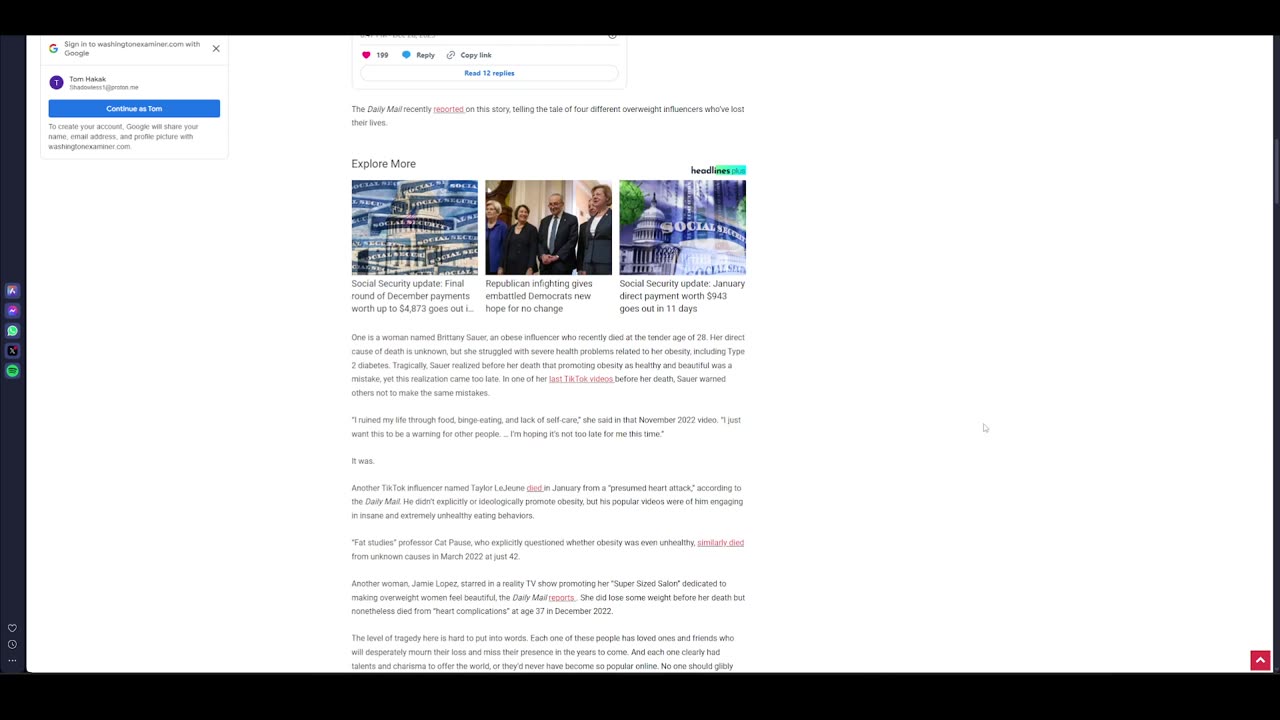Click the '199' like count on tweet
Screen dimensions: 1280x720
[382, 55]
